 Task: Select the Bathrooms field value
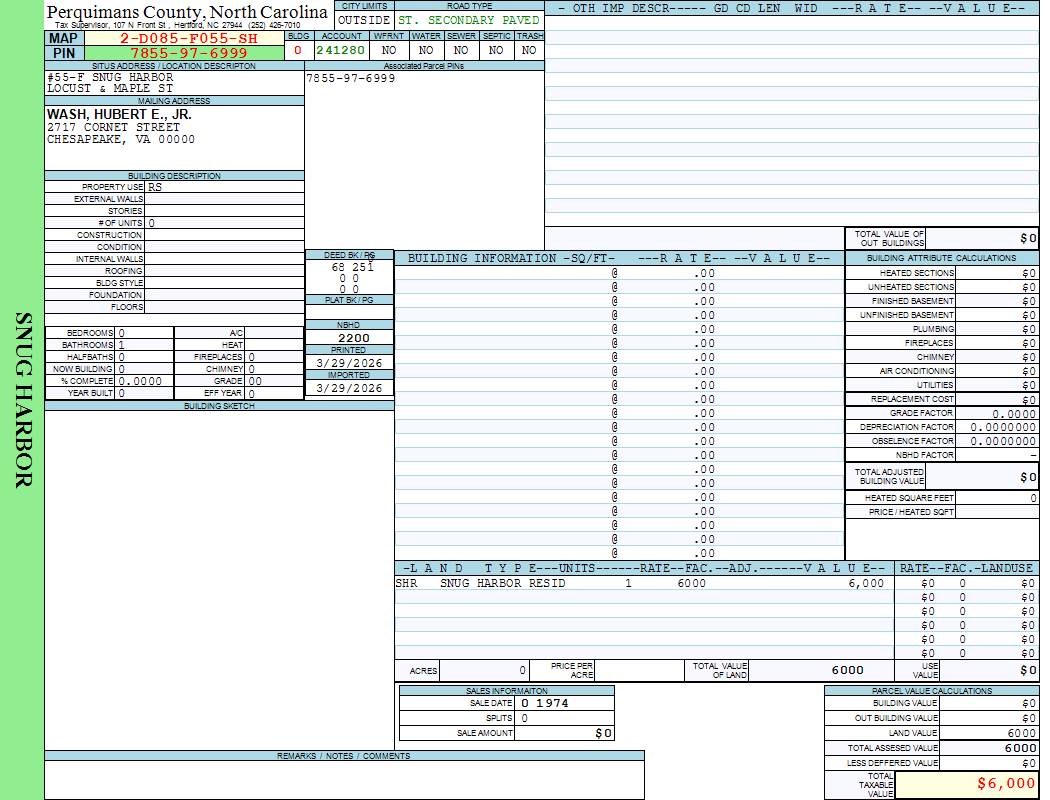[143, 345]
